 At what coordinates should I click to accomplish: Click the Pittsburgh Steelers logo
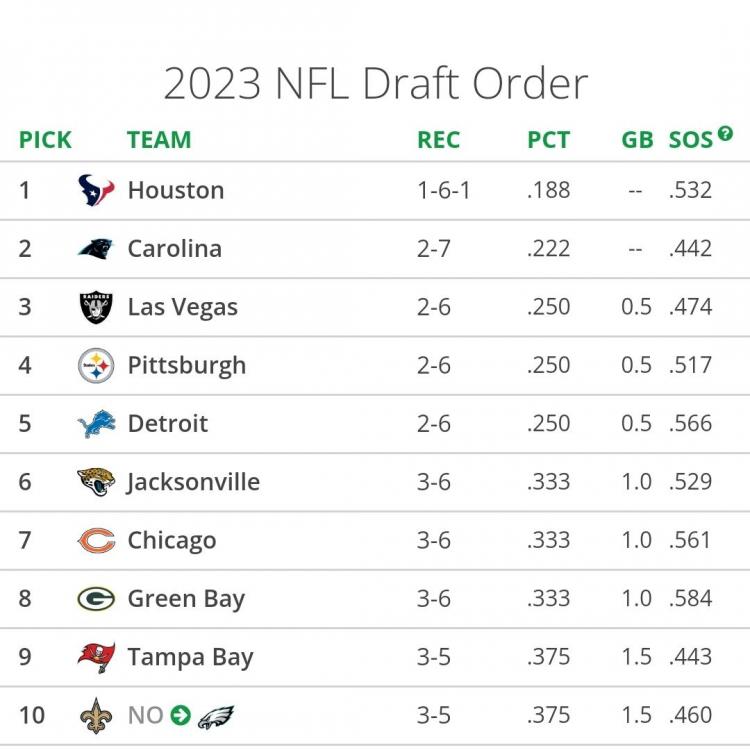96,365
